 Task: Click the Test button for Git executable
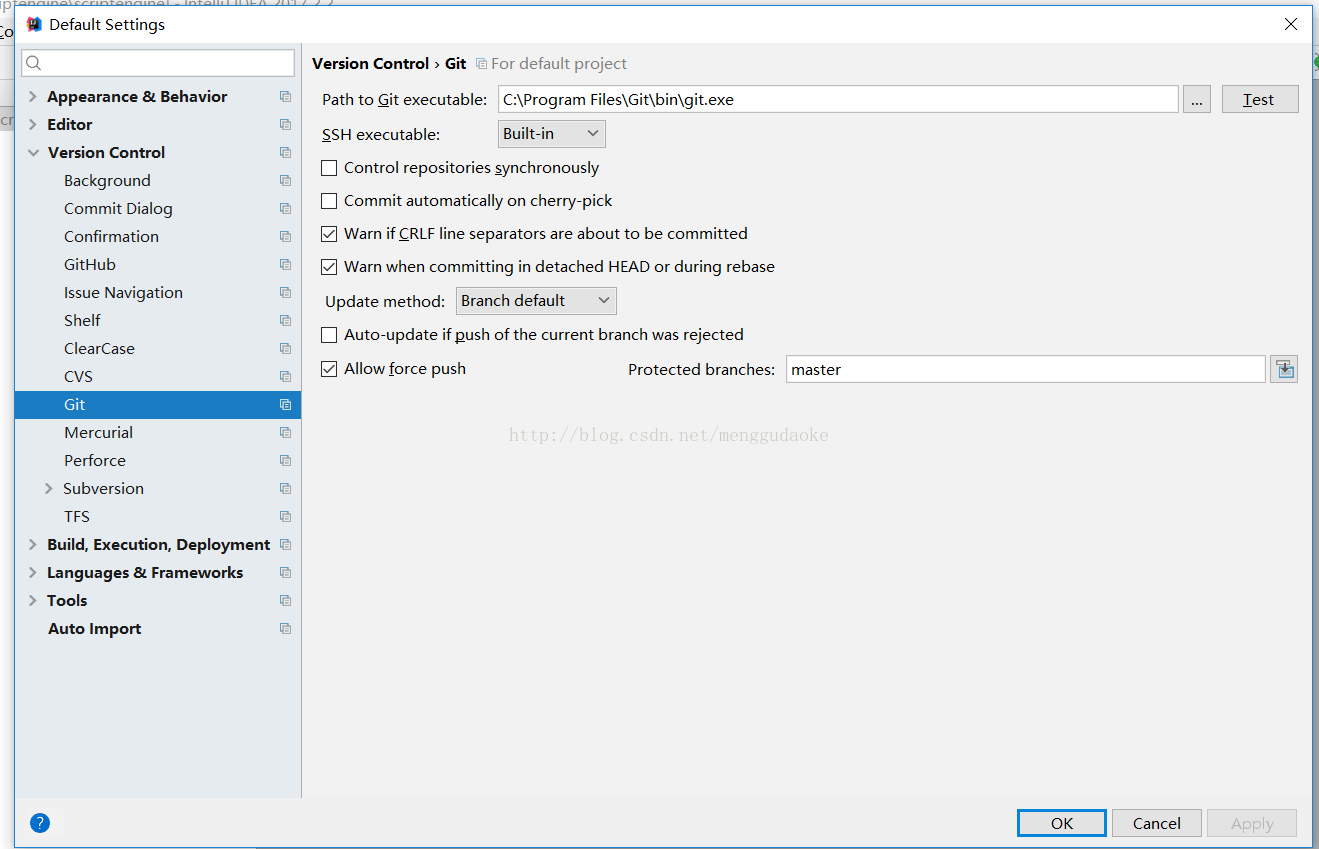[1260, 99]
